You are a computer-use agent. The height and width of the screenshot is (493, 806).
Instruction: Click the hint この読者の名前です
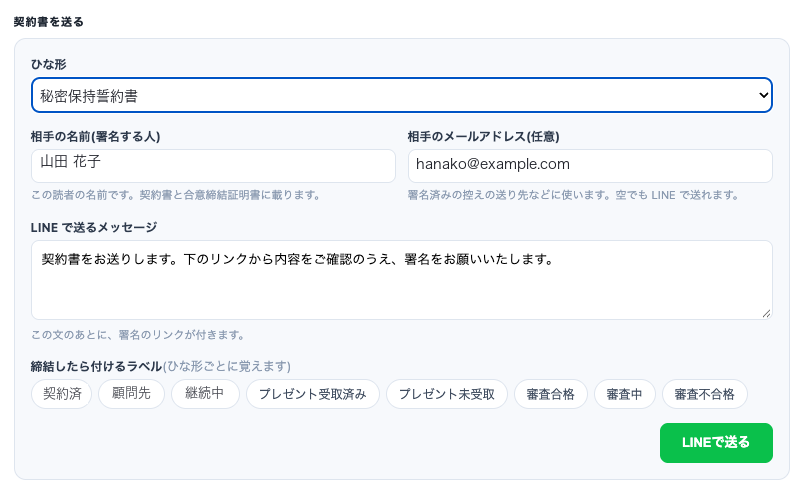175,195
